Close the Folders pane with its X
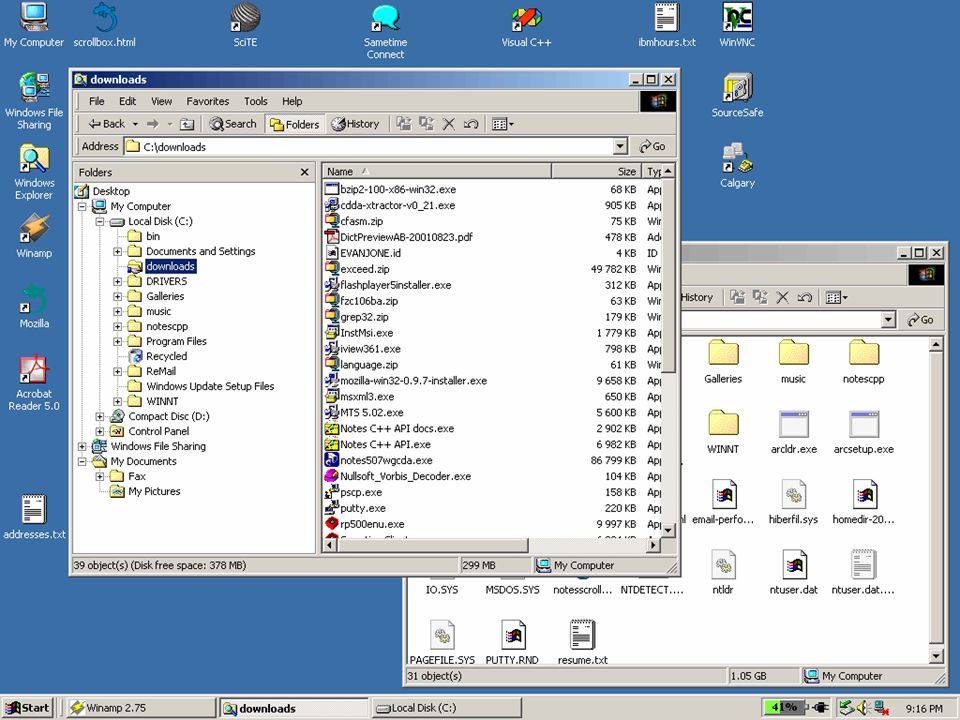The width and height of the screenshot is (960, 720). click(x=304, y=172)
